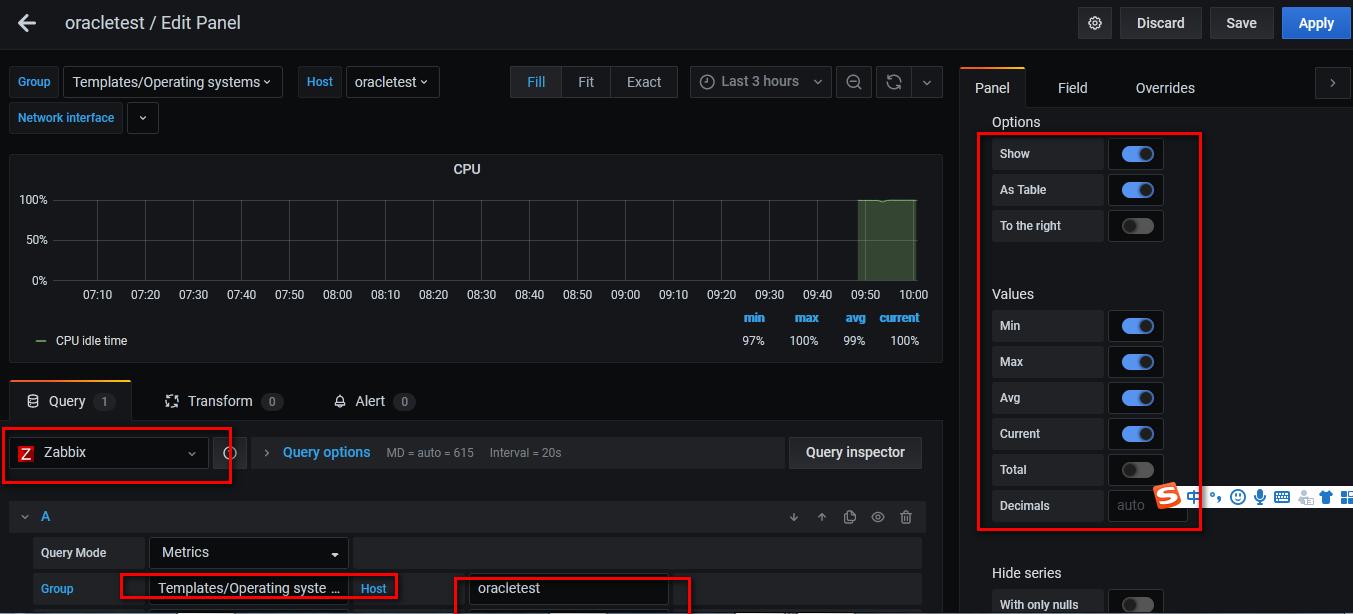Hide query A using the eye icon

[x=878, y=517]
